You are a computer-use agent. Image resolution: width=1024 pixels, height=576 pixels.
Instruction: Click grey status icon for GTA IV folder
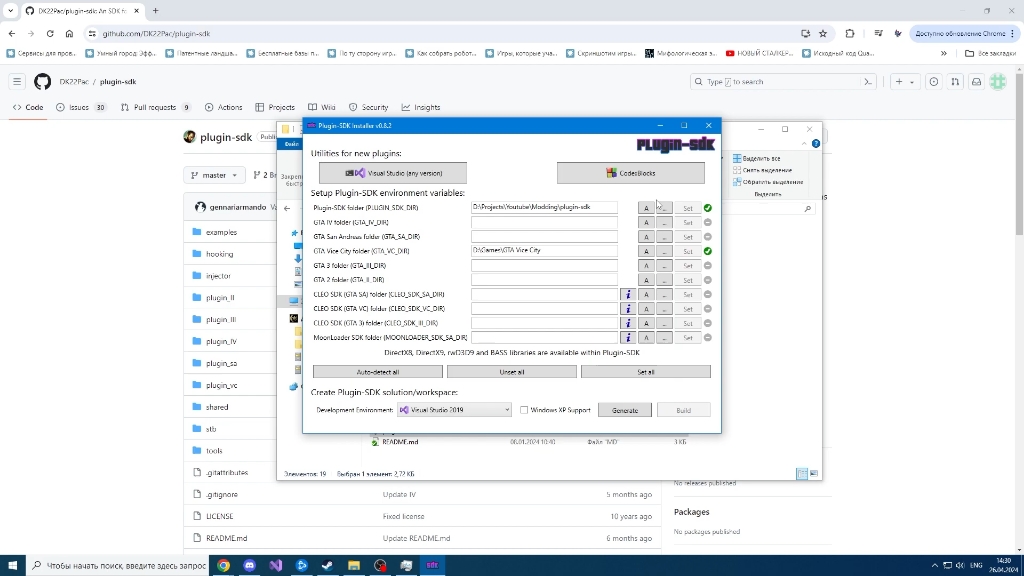pyautogui.click(x=707, y=223)
